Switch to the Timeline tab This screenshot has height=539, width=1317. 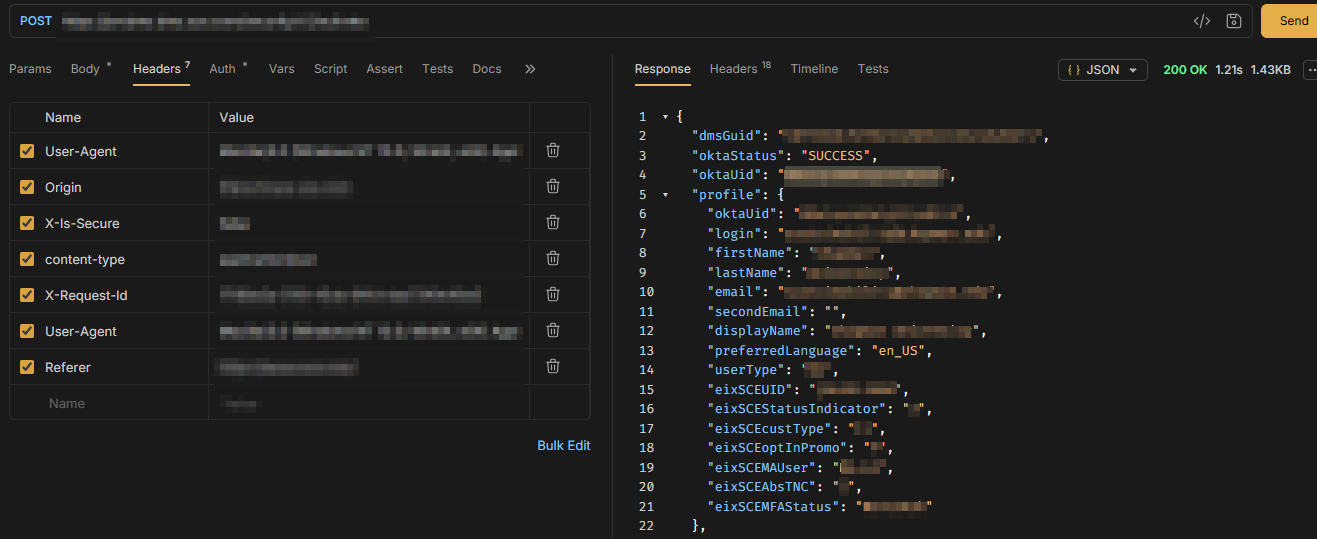814,69
